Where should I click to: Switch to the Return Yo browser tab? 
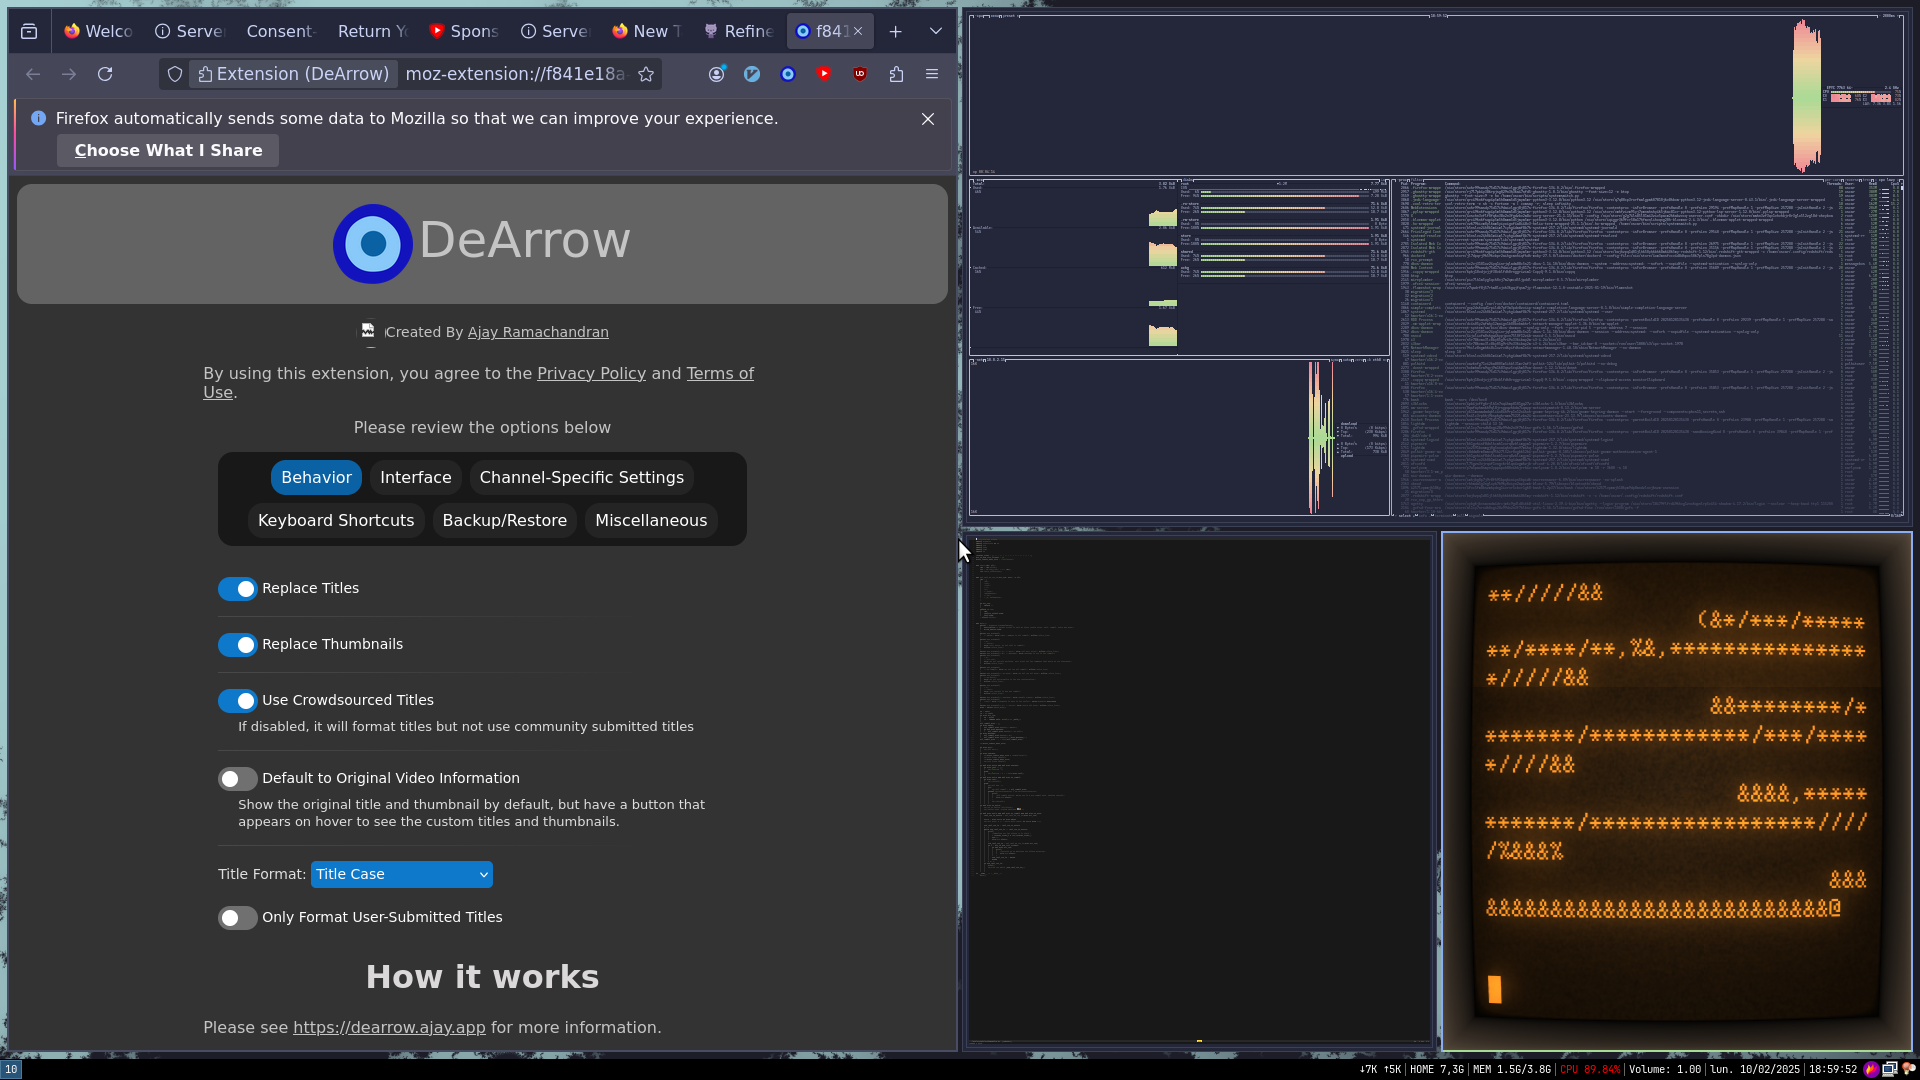[372, 31]
